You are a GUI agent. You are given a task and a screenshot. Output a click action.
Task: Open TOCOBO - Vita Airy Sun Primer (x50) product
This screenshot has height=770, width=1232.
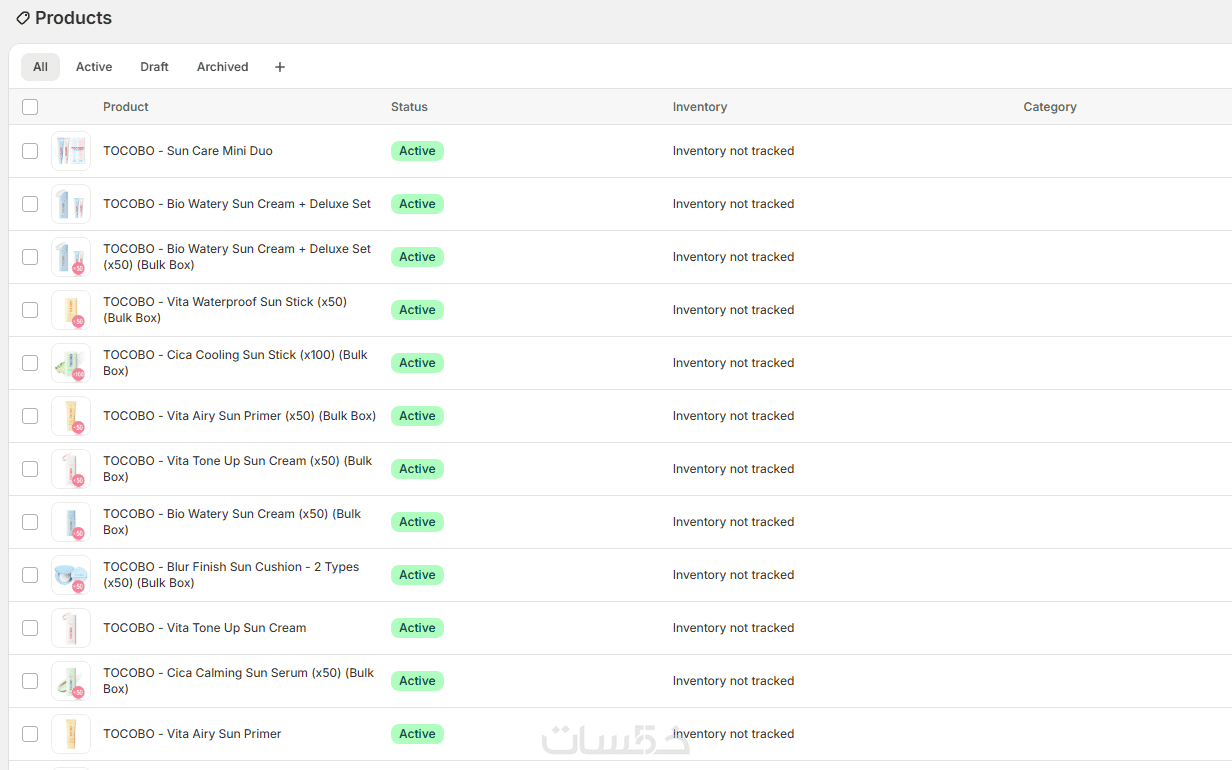239,416
